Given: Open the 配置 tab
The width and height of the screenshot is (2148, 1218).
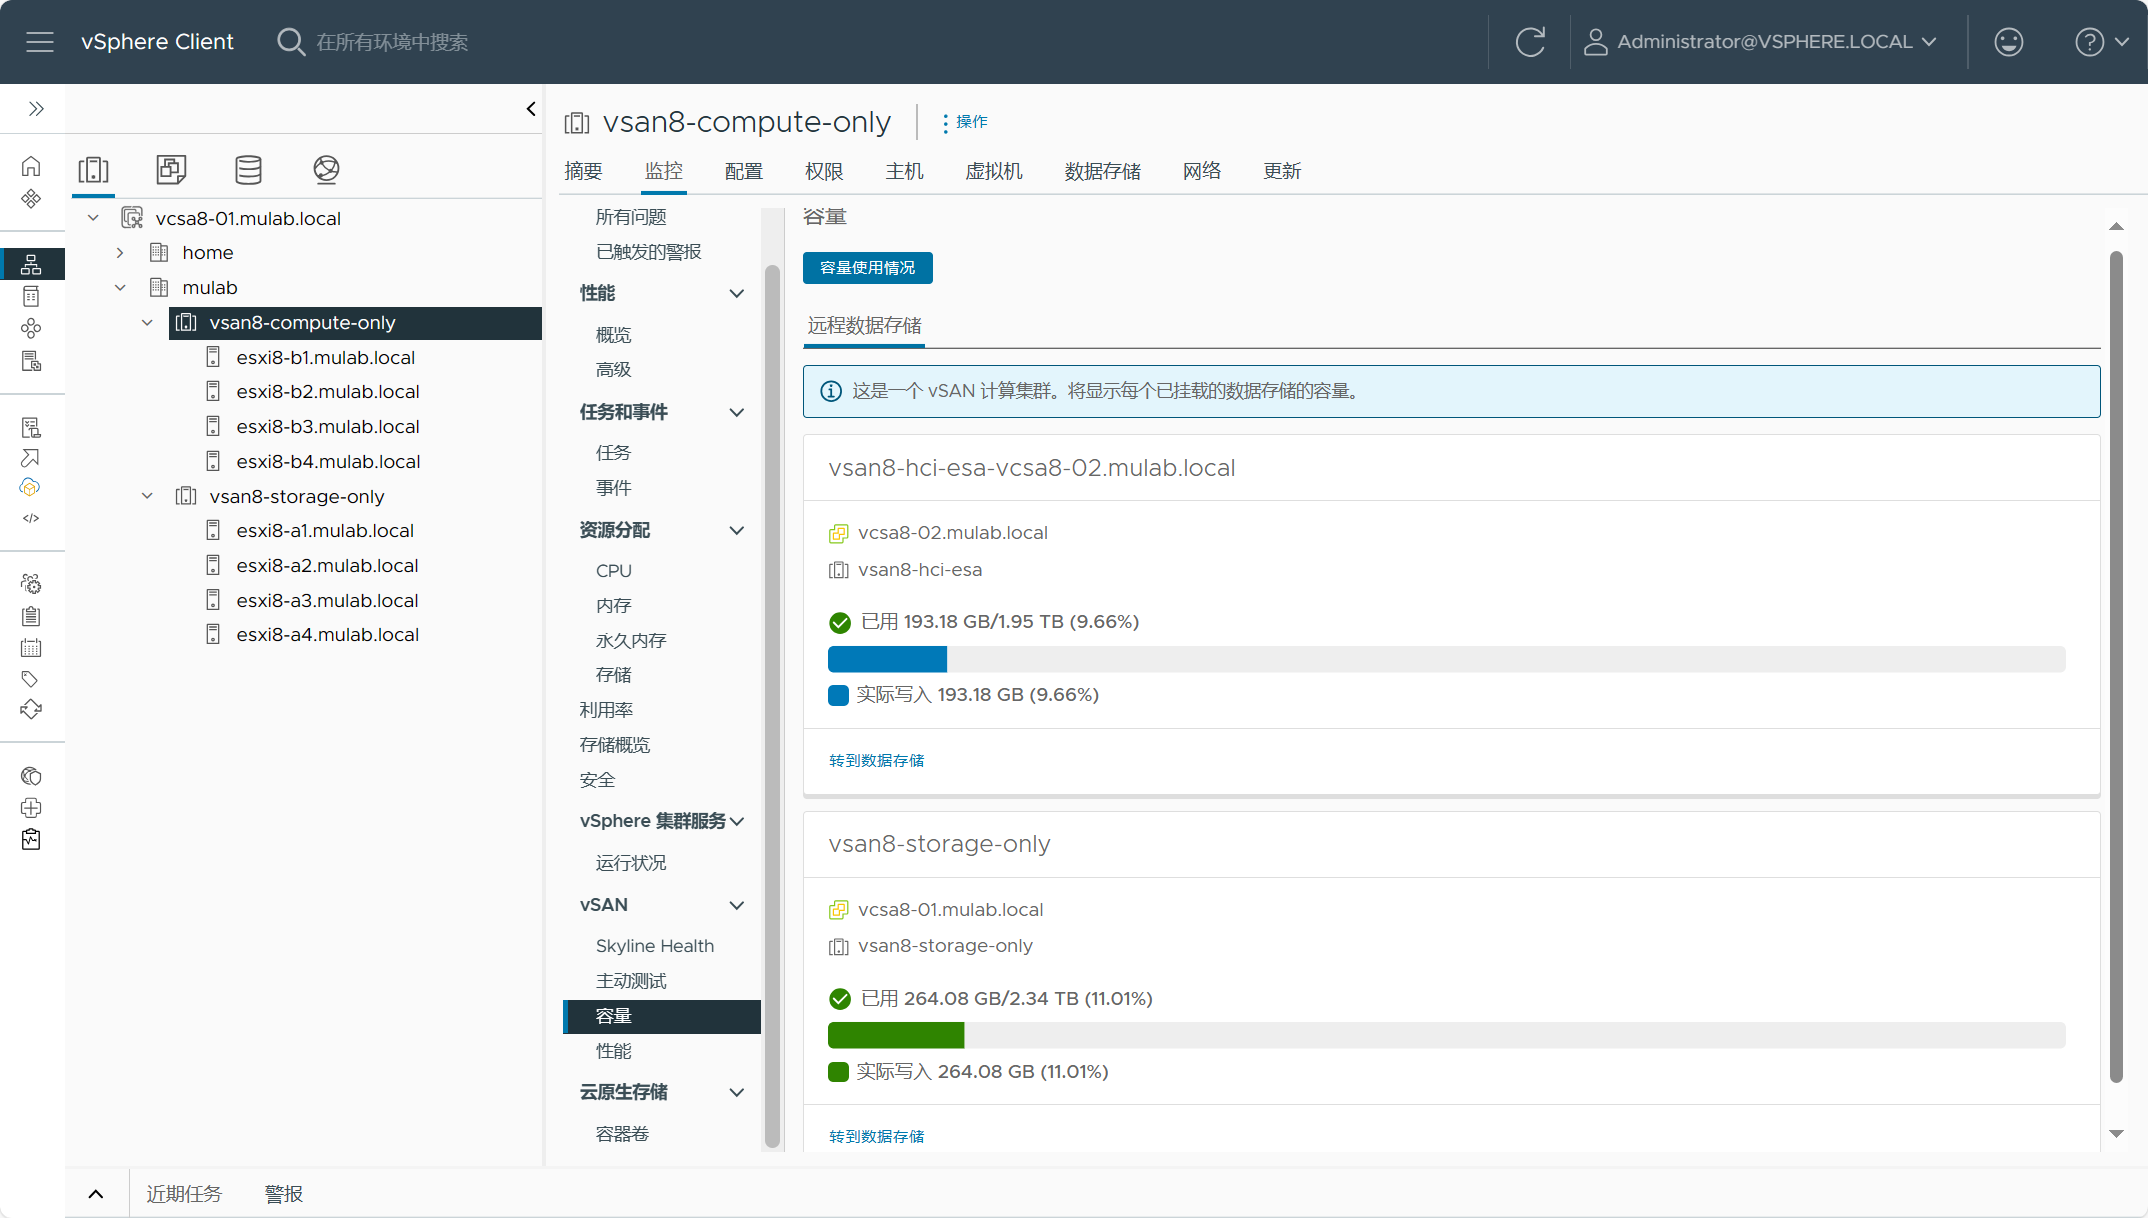Looking at the screenshot, I should pos(744,172).
